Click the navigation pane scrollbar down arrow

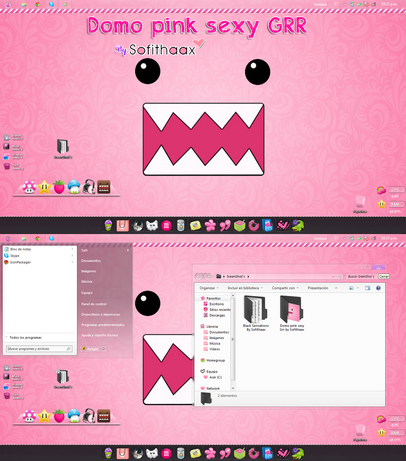pyautogui.click(x=233, y=388)
